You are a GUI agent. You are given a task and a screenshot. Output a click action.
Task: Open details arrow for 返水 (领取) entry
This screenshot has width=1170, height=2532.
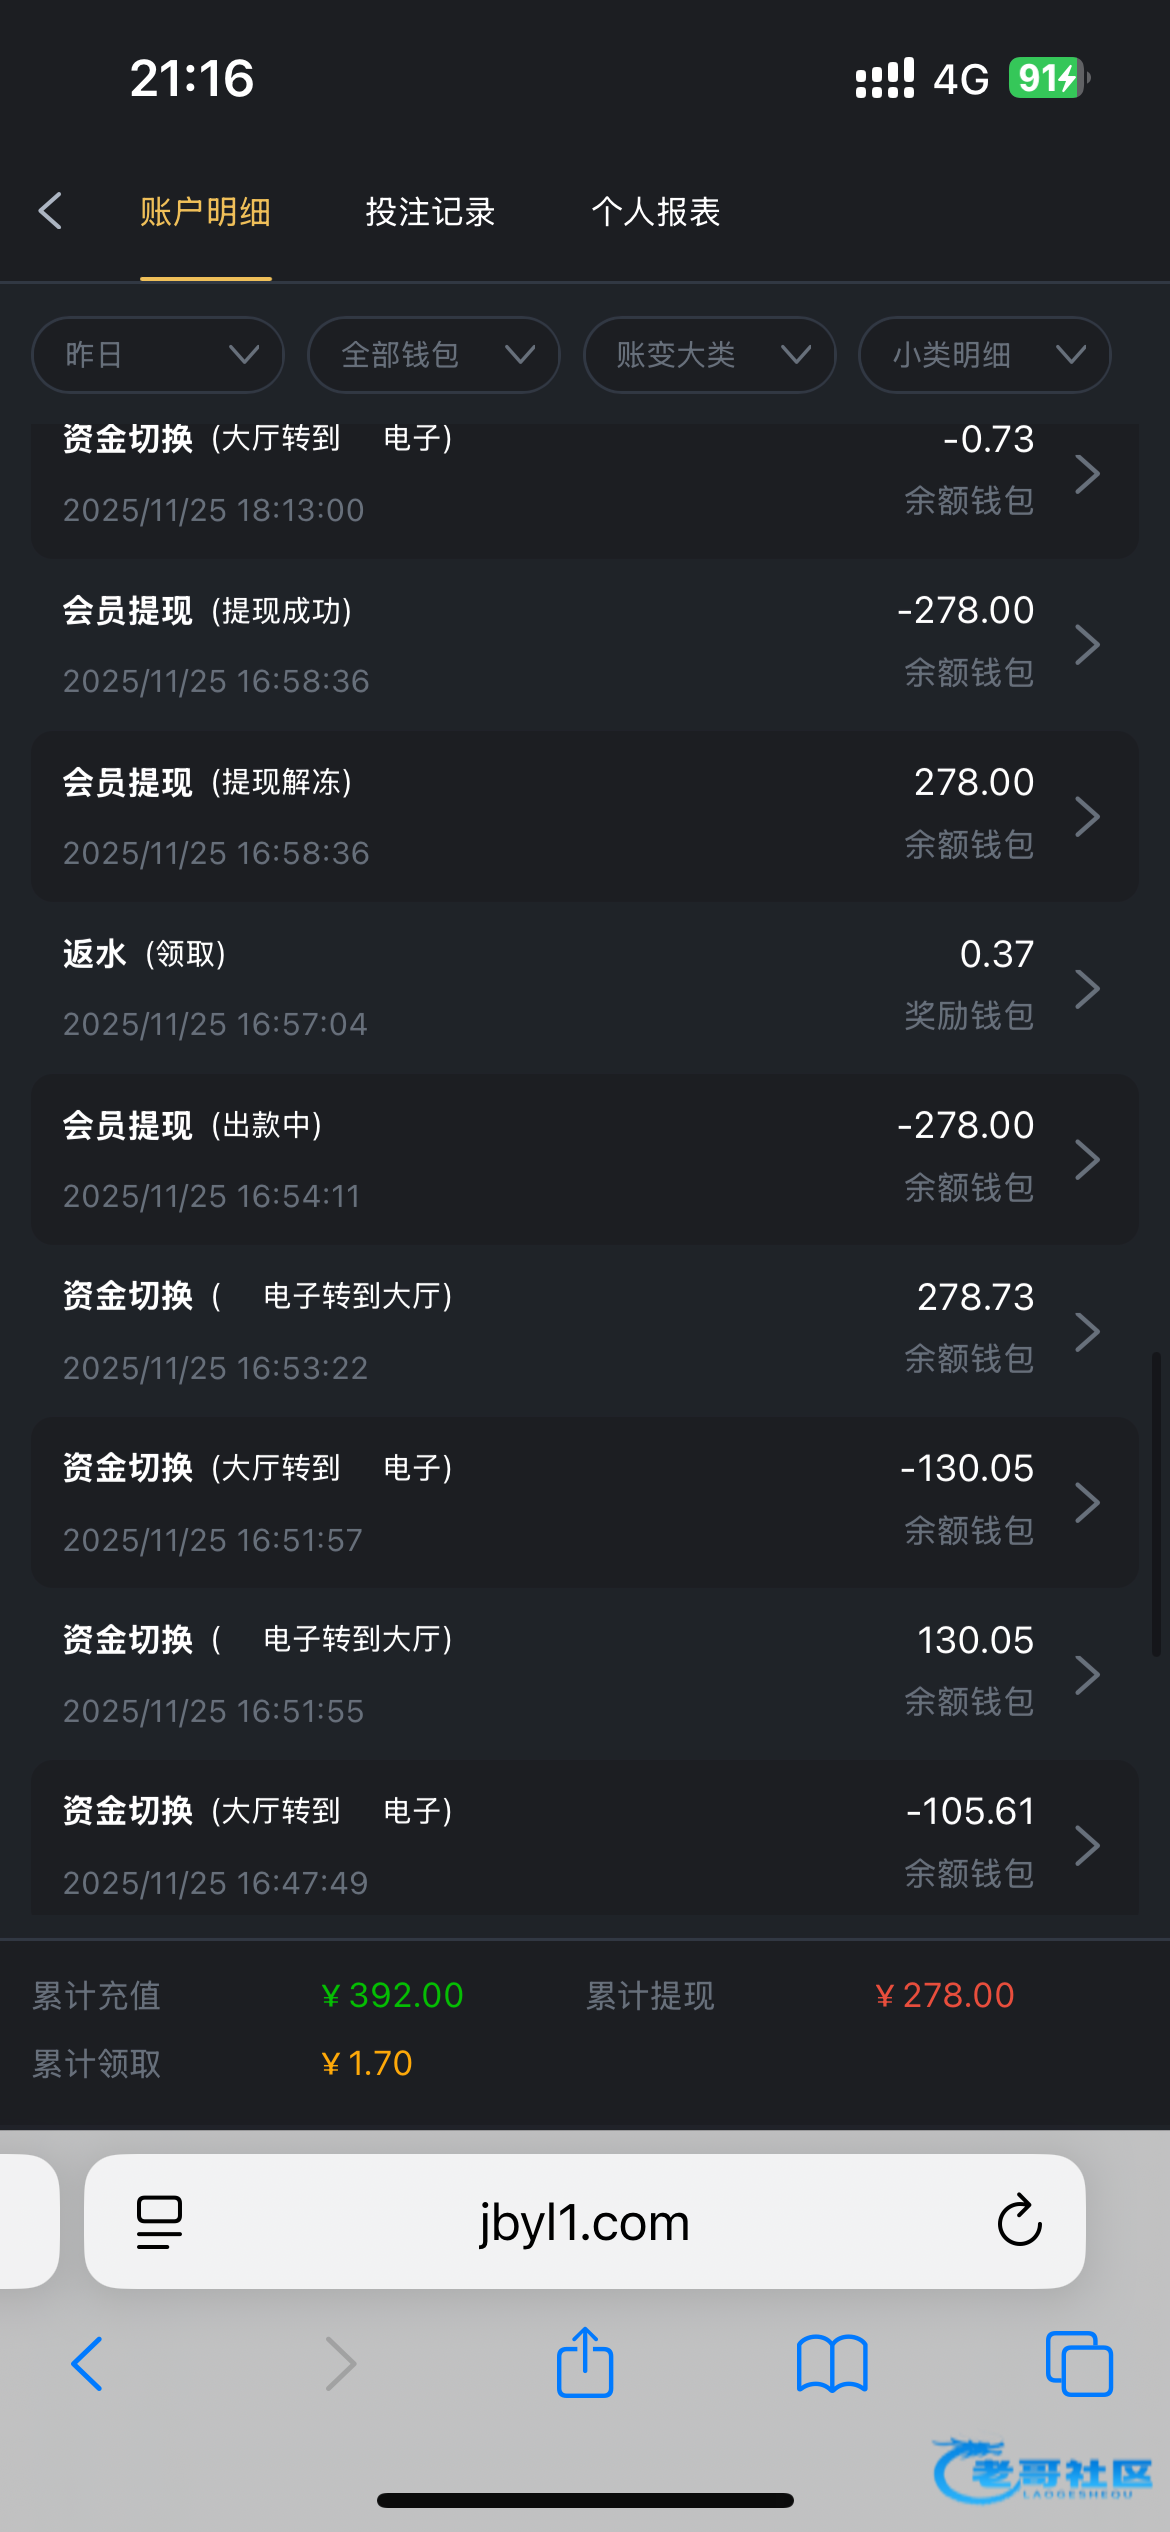[1087, 989]
